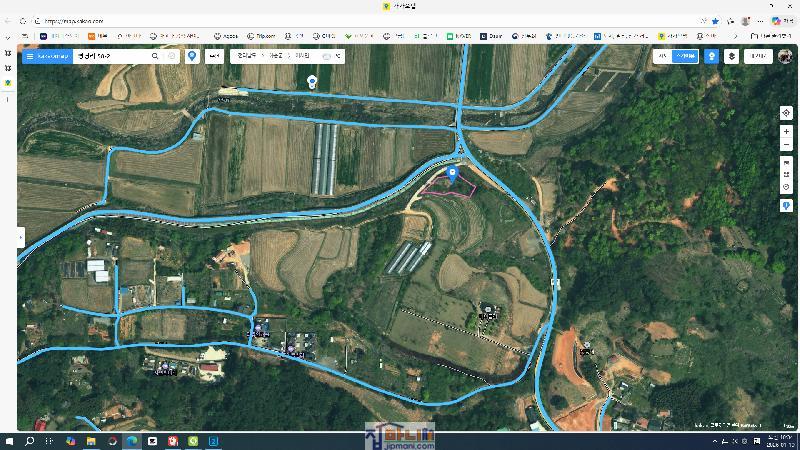Open the user profile avatar
This screenshot has height=450, width=800.
(x=785, y=56)
